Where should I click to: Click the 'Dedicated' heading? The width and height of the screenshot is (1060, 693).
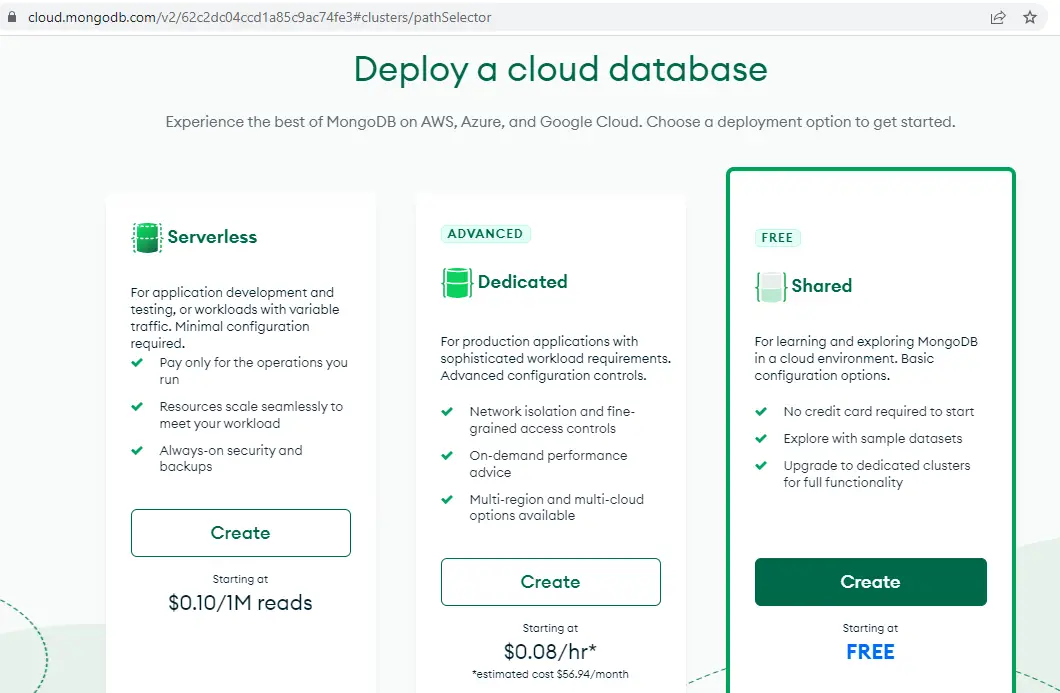pyautogui.click(x=523, y=282)
